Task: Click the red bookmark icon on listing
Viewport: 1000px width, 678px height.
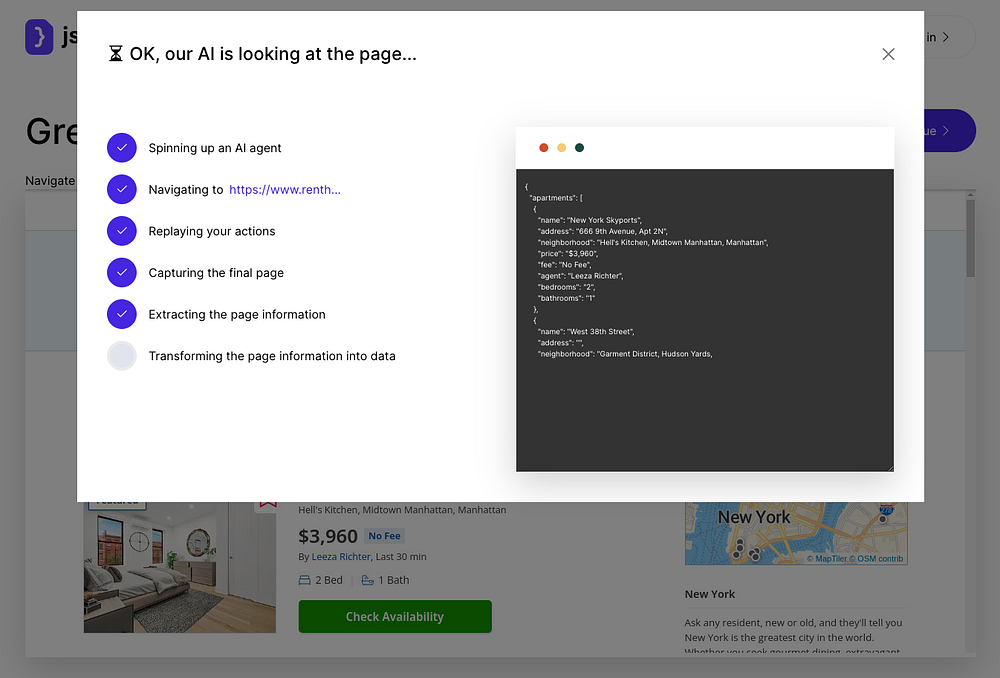Action: [266, 505]
